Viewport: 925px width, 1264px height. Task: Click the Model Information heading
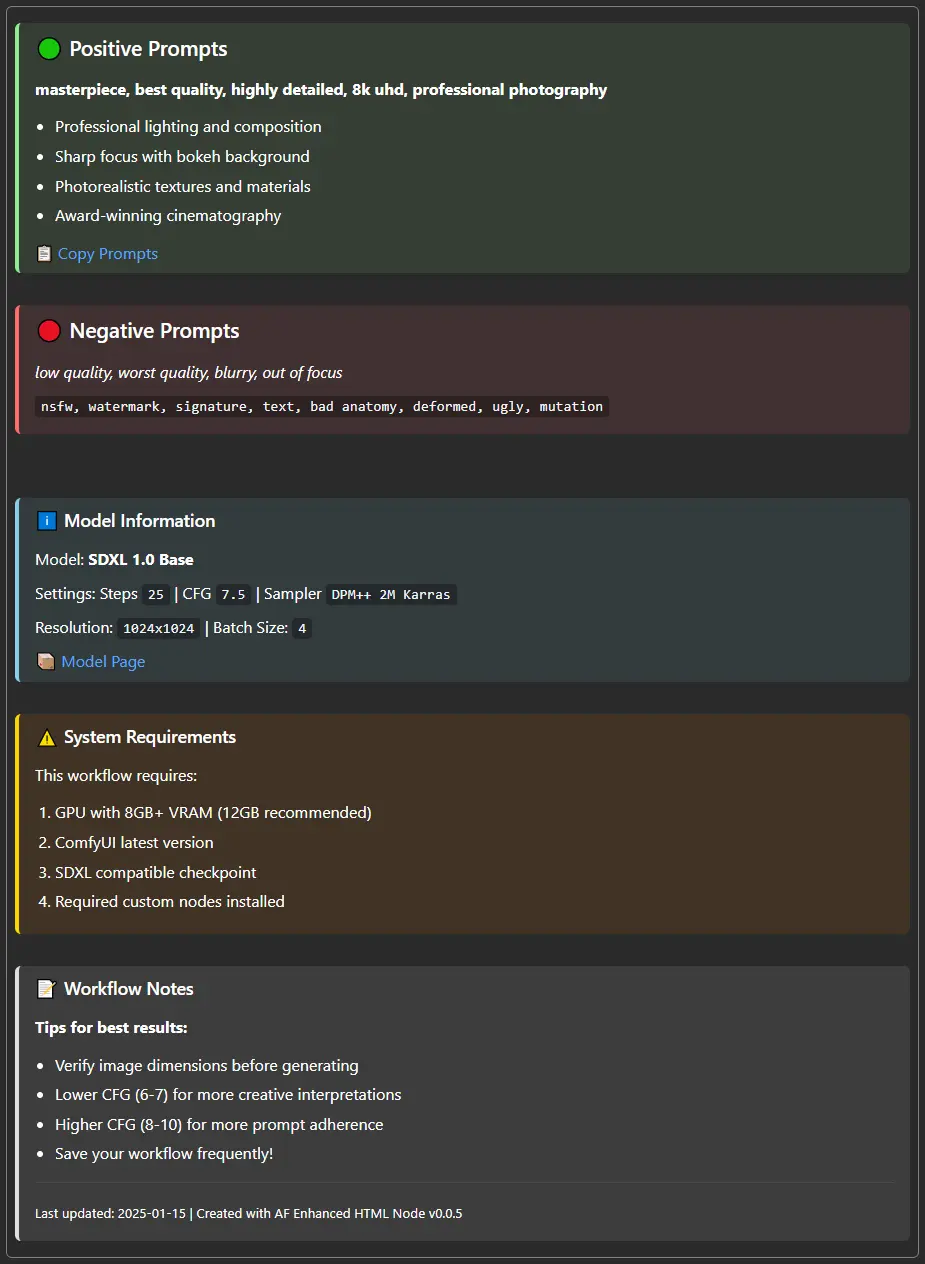(x=139, y=521)
